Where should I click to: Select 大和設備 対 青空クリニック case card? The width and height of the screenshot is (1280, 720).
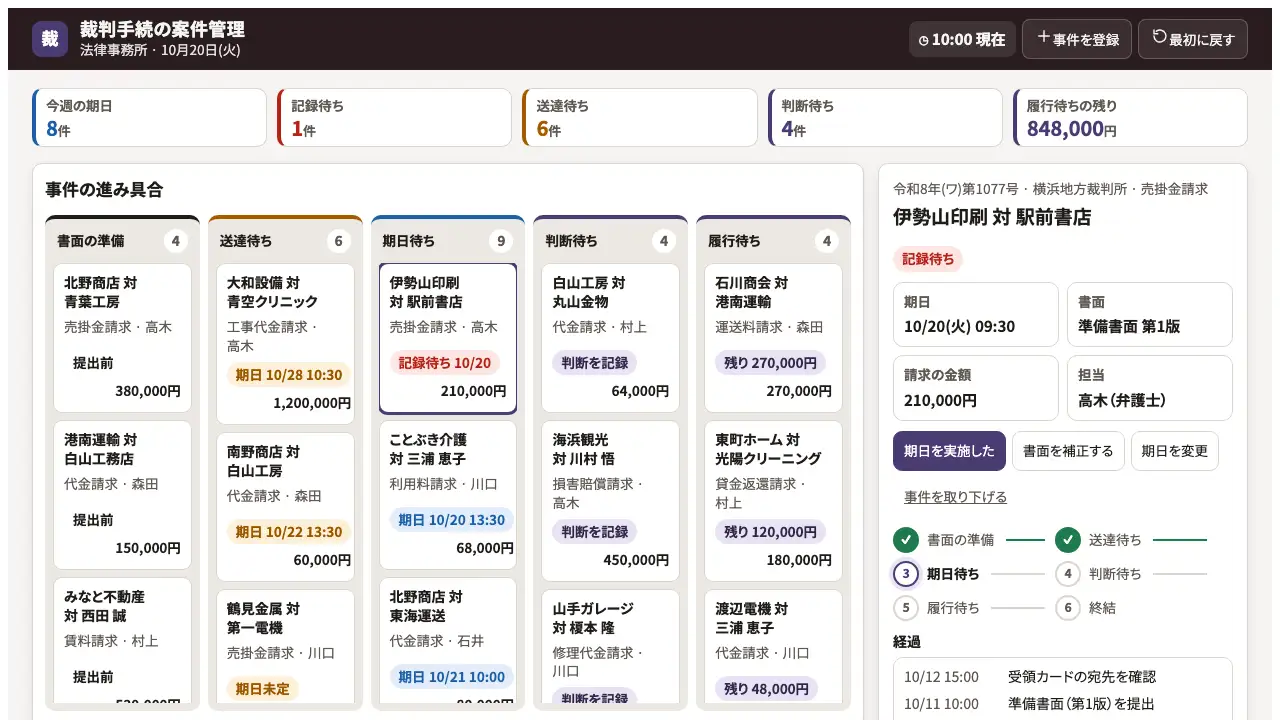tap(285, 344)
